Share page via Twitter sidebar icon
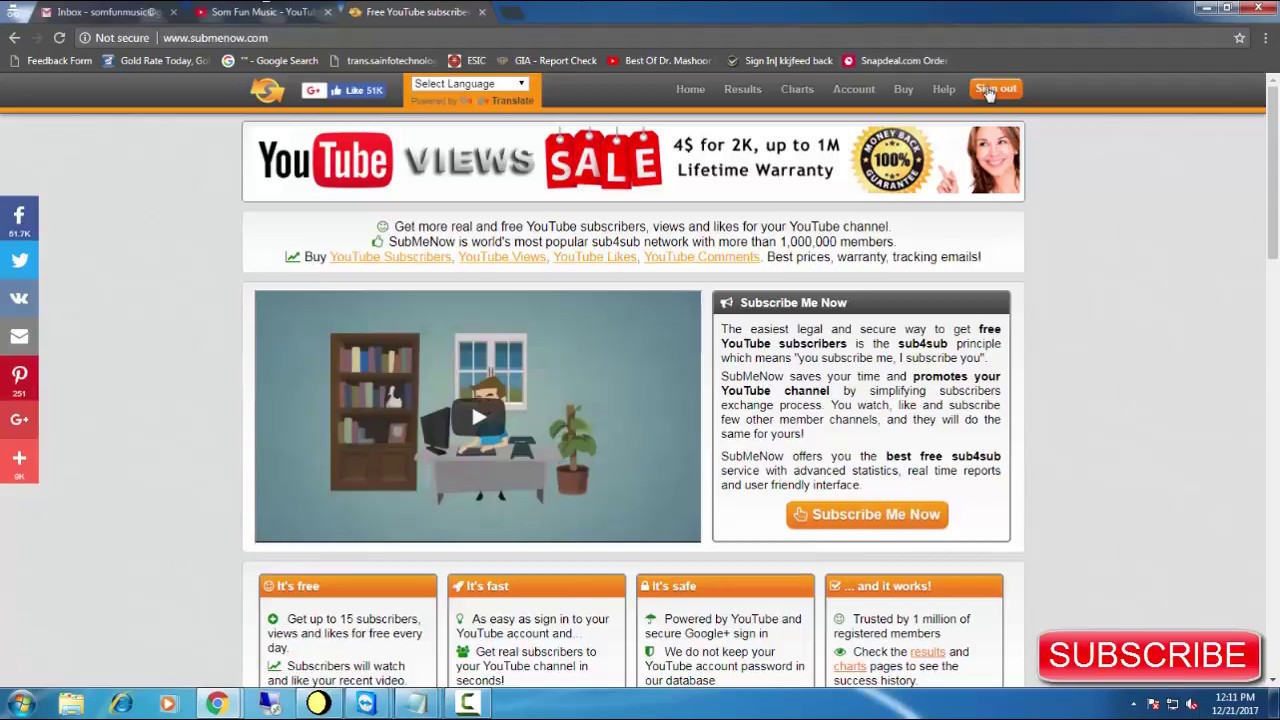Image resolution: width=1280 pixels, height=720 pixels. coord(19,260)
